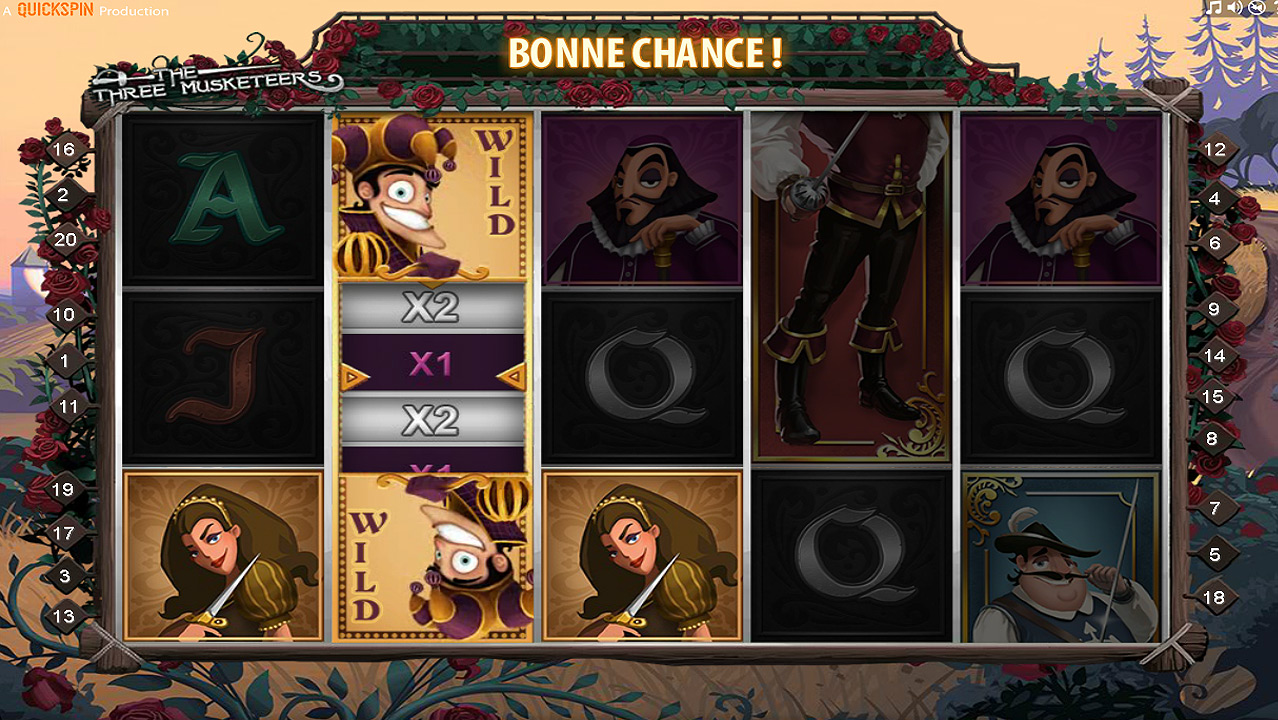The image size is (1278, 720).
Task: Select the highlighted X1 multiplier
Action: click(432, 364)
